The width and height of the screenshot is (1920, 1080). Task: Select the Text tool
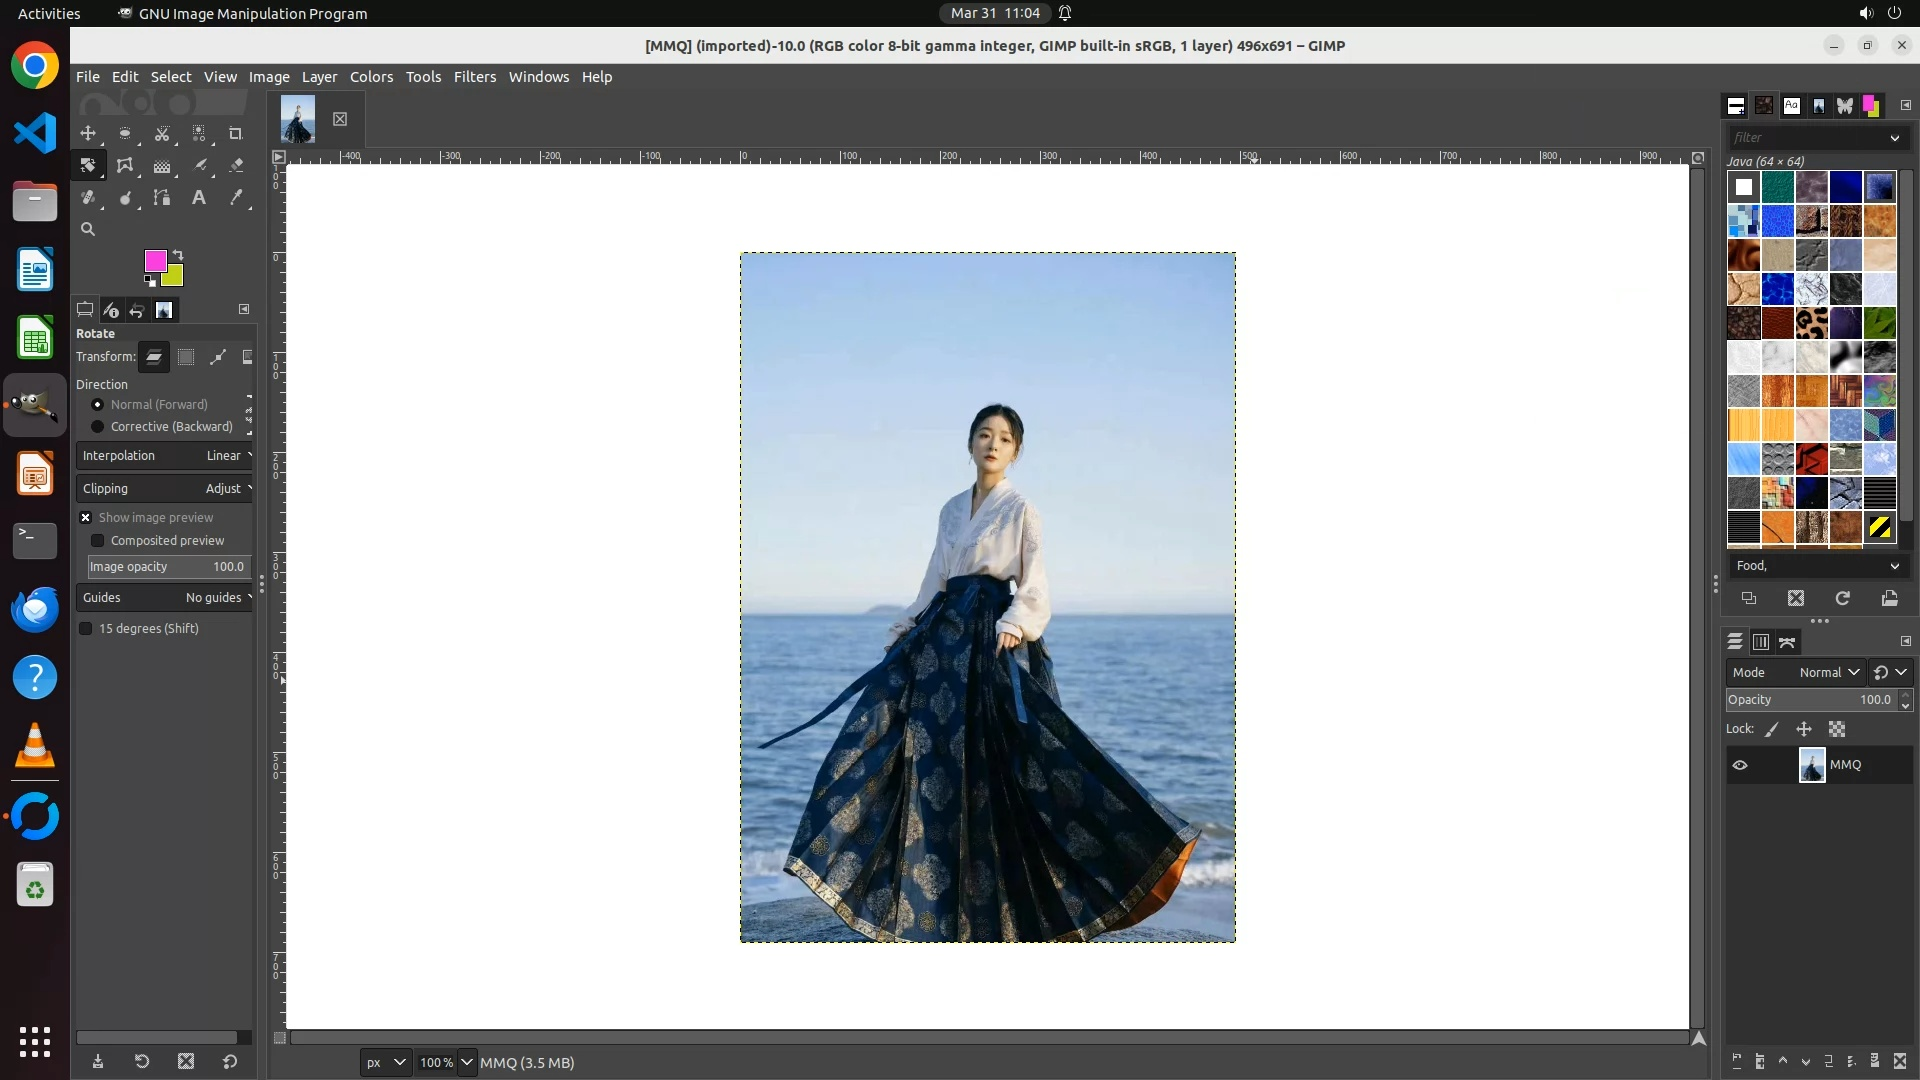pyautogui.click(x=199, y=198)
